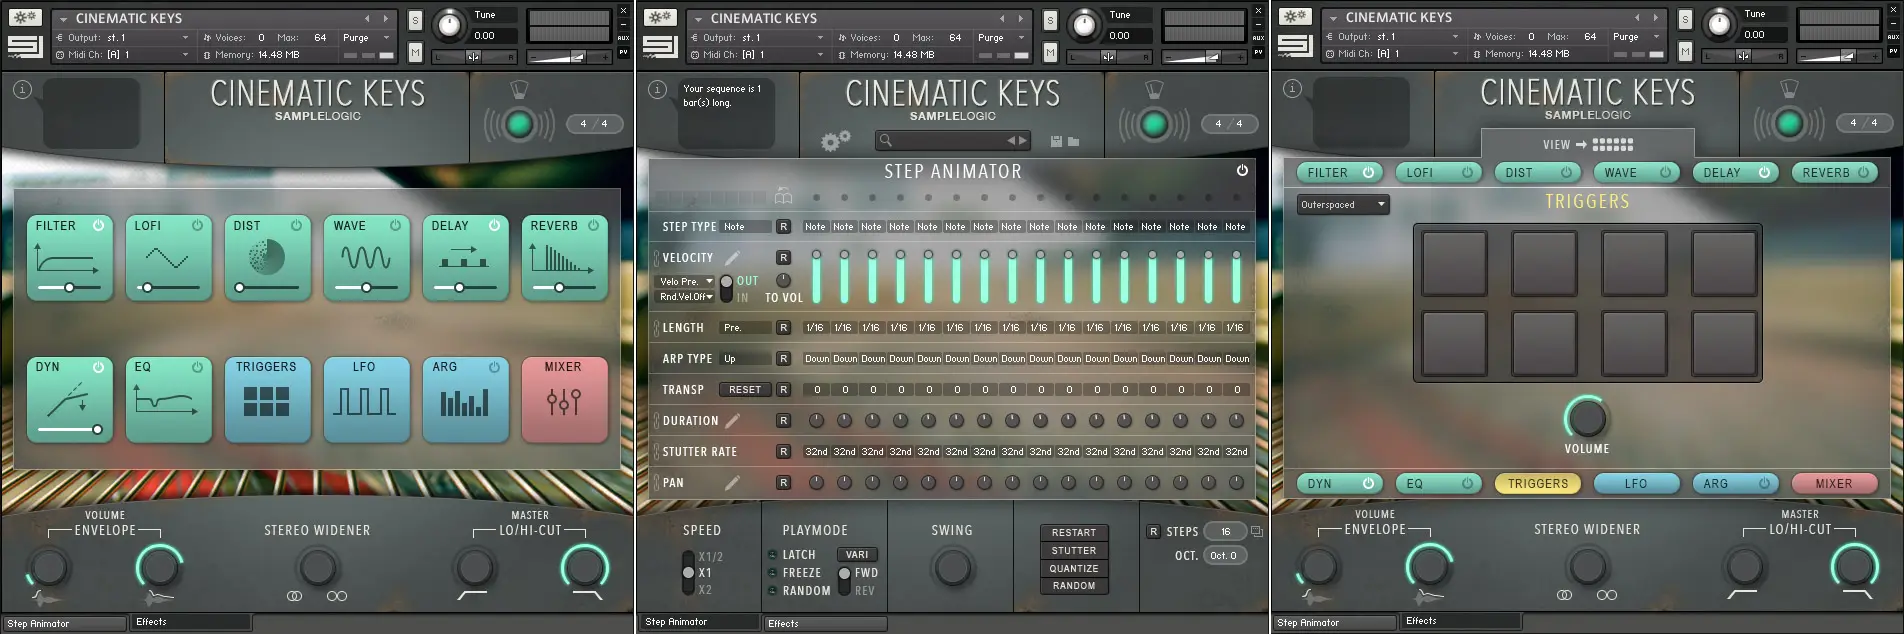This screenshot has width=1904, height=634.
Task: Click the floppy disk save icon beside the search box
Action: coord(1056,142)
